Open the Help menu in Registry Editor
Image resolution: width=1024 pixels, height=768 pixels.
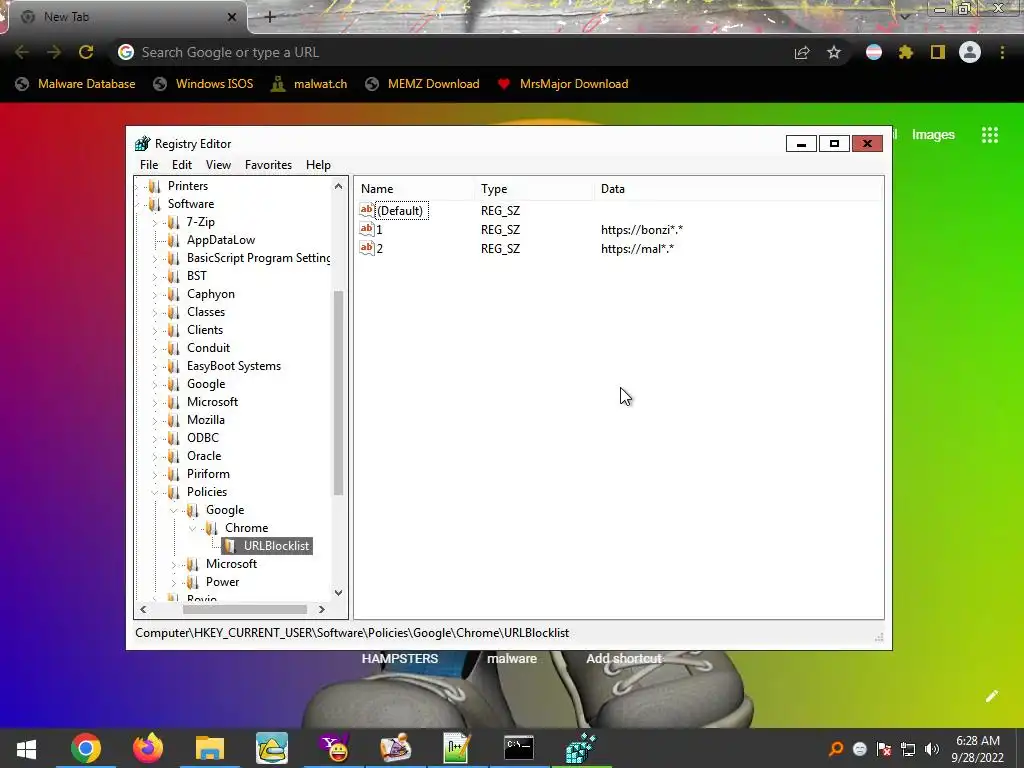(x=318, y=165)
